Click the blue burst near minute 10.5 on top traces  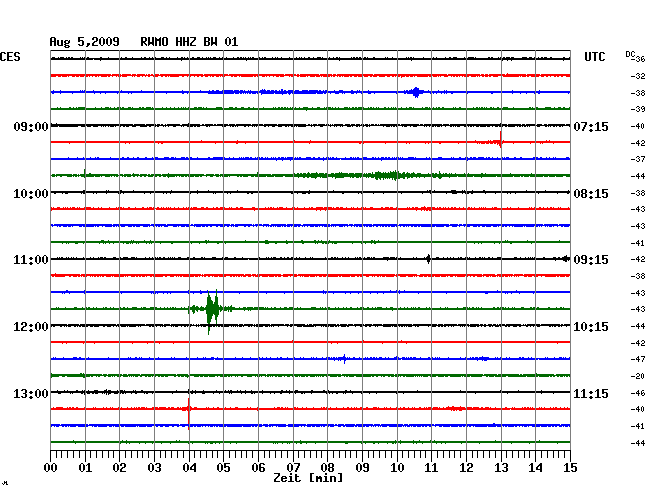click(x=416, y=92)
